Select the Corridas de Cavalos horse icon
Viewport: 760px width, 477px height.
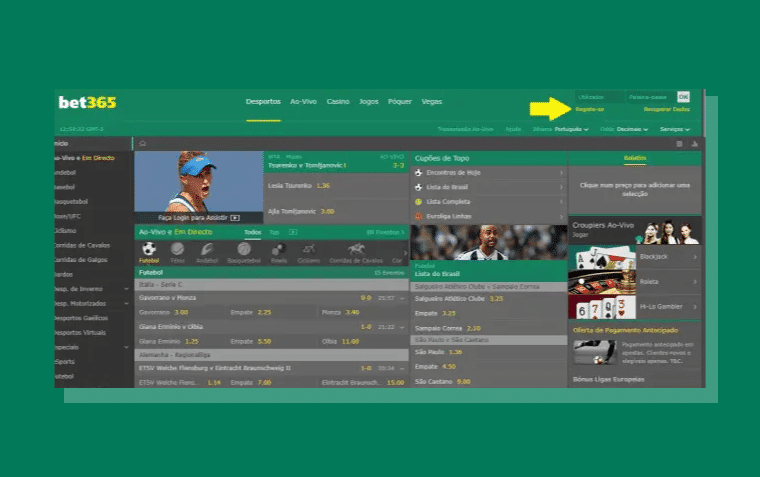(356, 249)
